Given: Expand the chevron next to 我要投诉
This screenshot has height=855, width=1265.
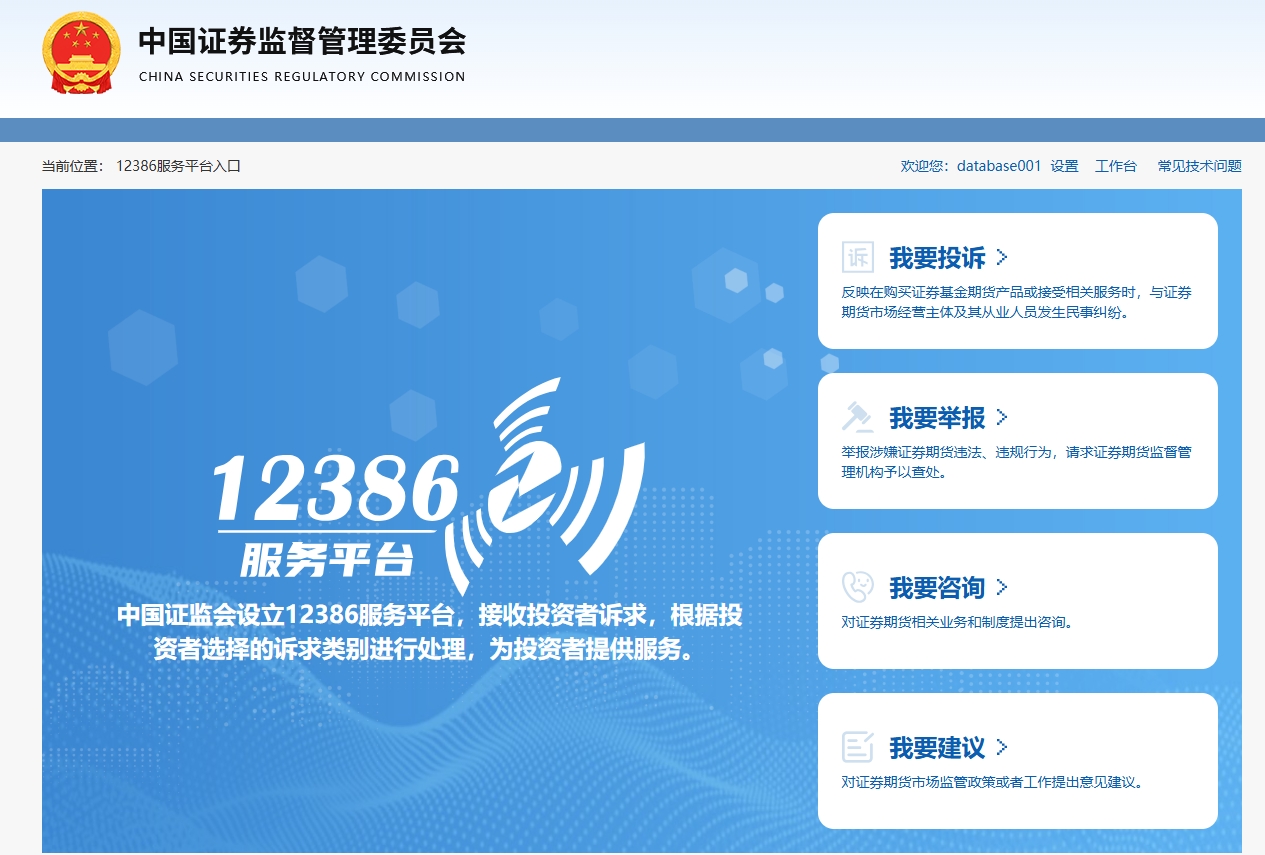Looking at the screenshot, I should click(1002, 258).
